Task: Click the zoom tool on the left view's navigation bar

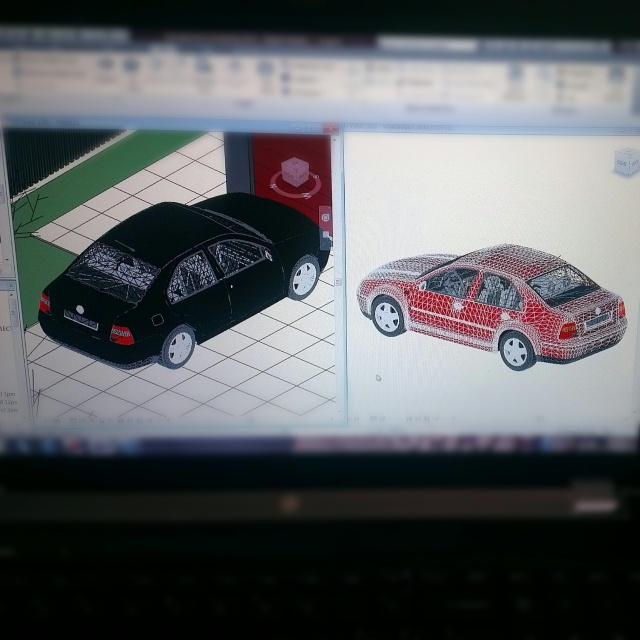Action: pos(326,236)
